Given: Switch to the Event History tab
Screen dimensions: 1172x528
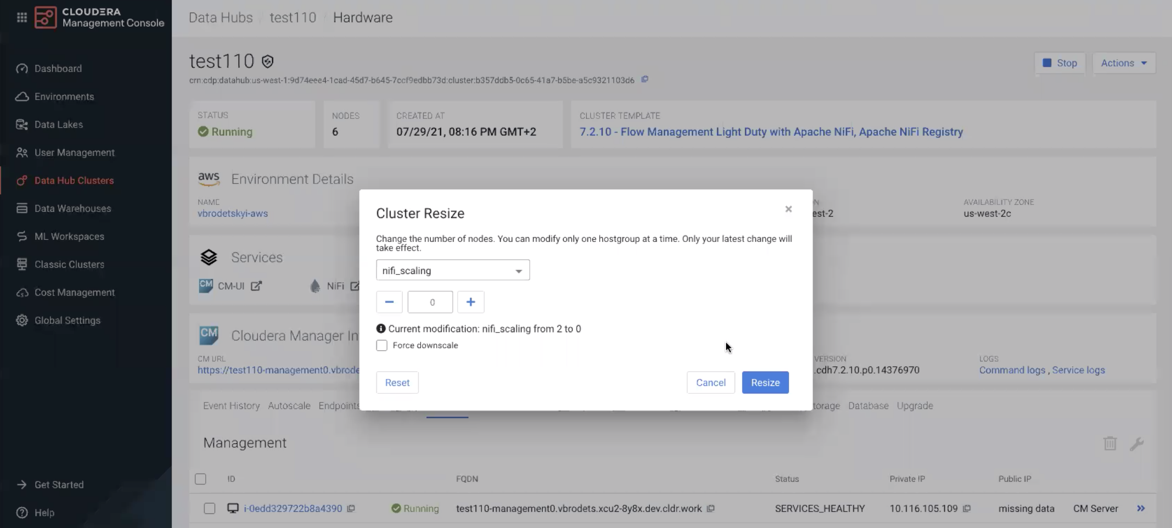Looking at the screenshot, I should point(231,406).
